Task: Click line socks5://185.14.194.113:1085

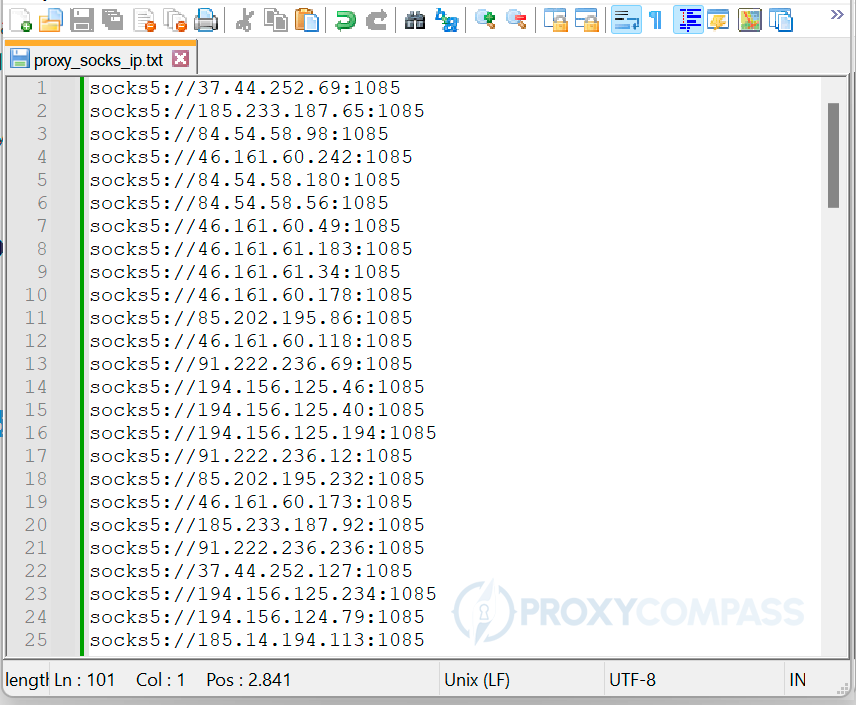Action: [x=257, y=639]
